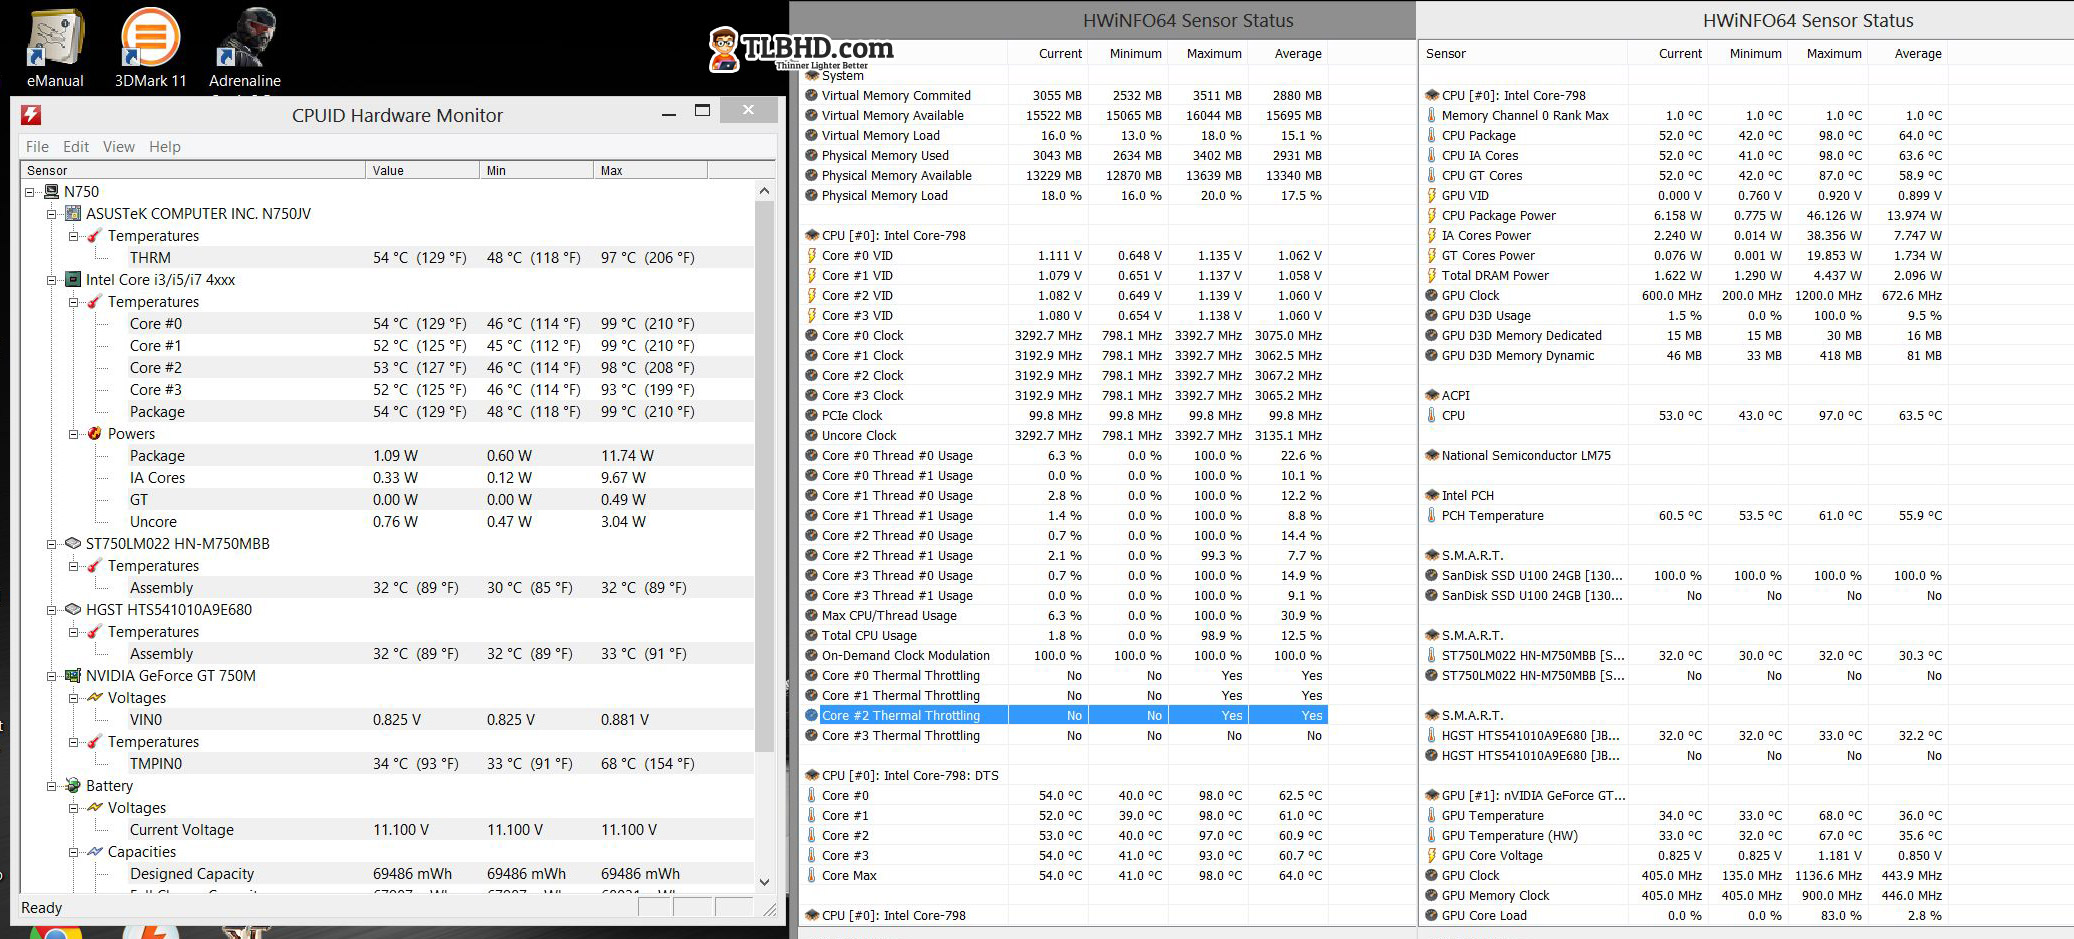Viewport: 2074px width, 939px height.
Task: Click the scroll up arrow in Hardware Monitor
Action: point(765,190)
